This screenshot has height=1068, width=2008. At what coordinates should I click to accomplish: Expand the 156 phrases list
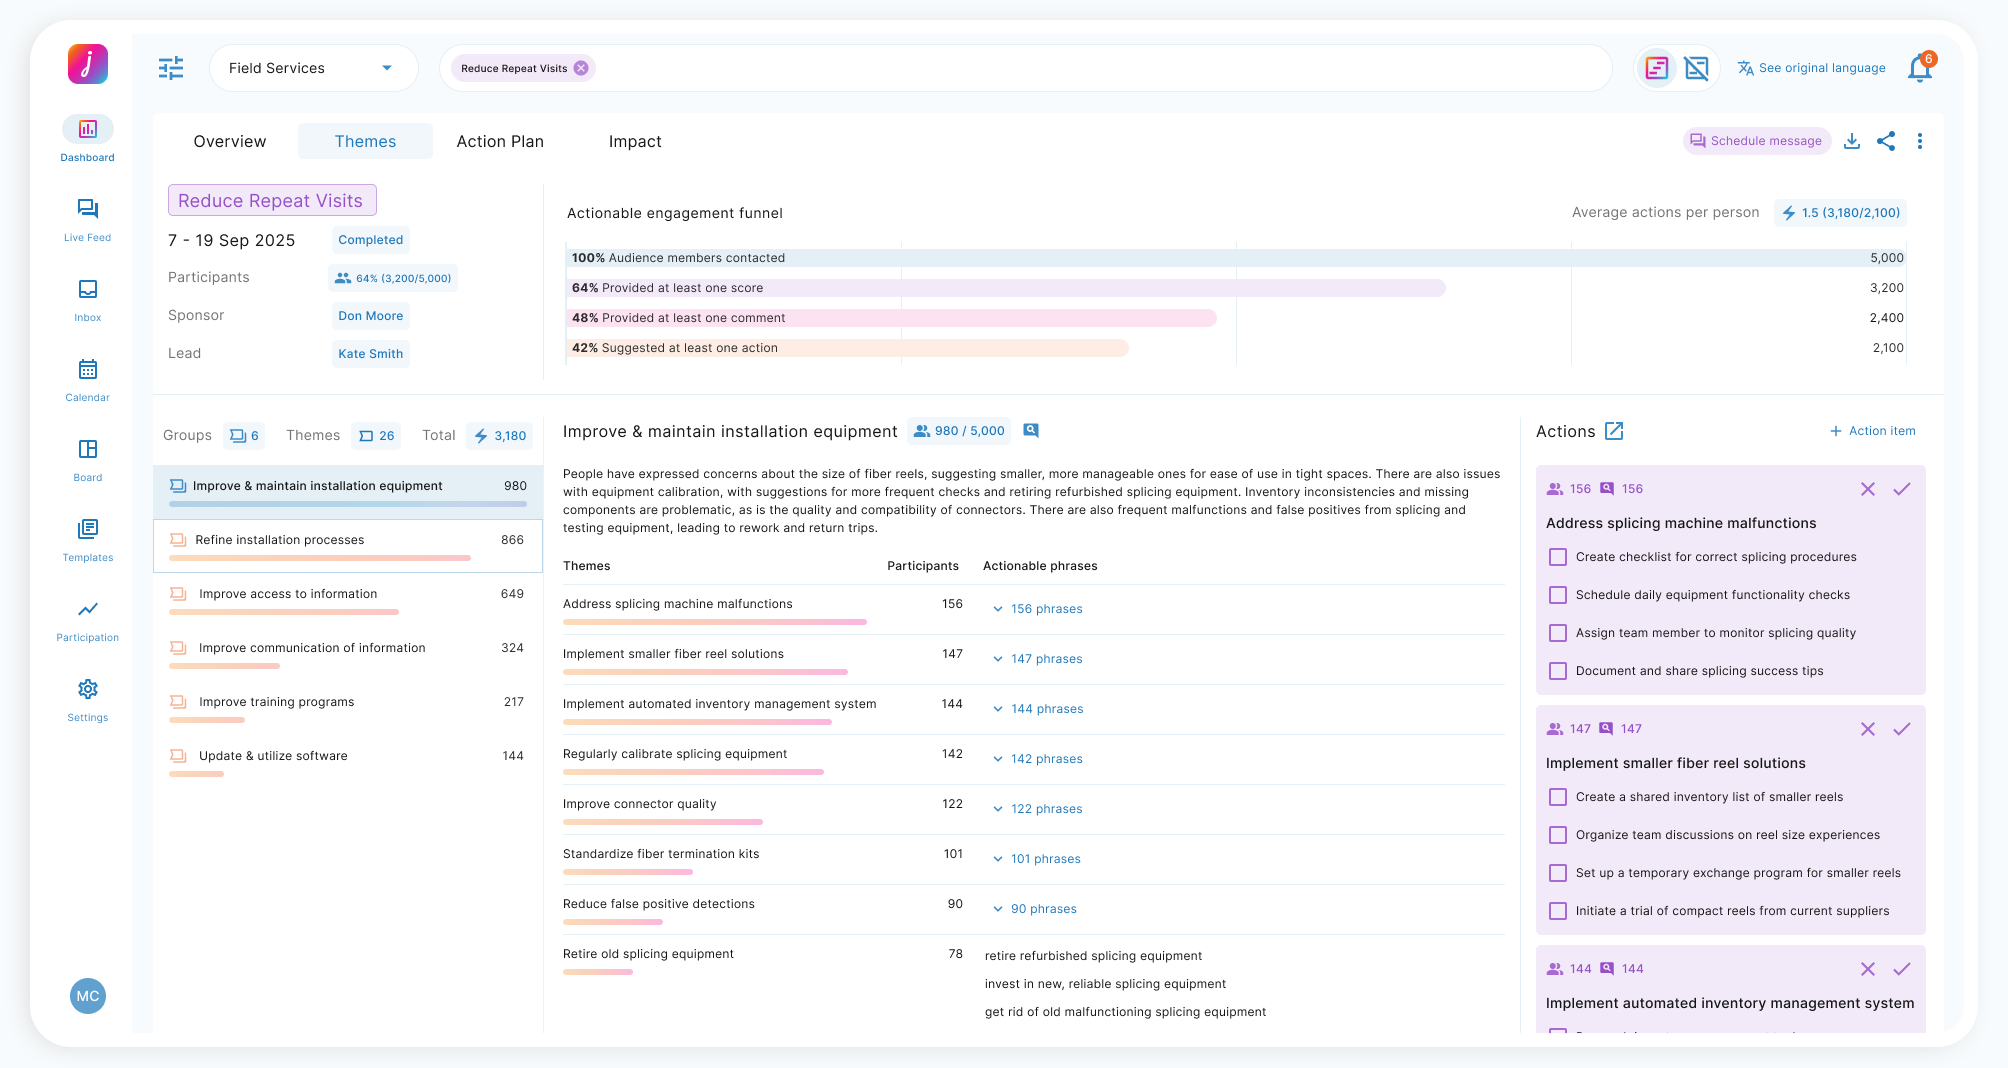[1038, 609]
